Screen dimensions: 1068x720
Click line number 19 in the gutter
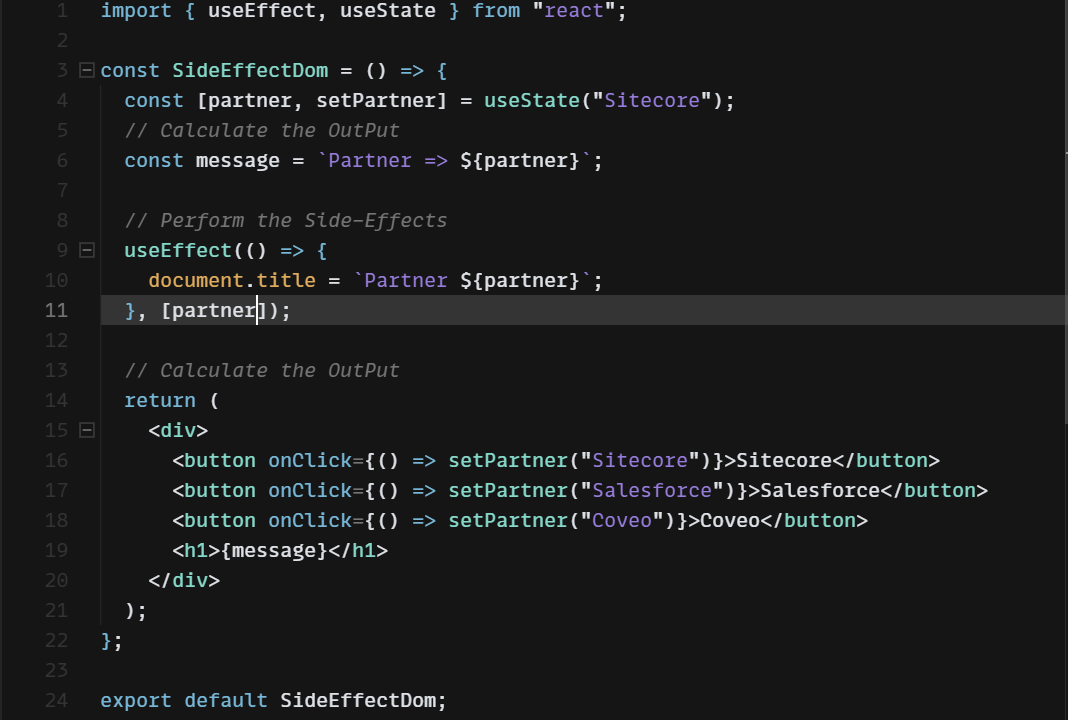coord(57,550)
